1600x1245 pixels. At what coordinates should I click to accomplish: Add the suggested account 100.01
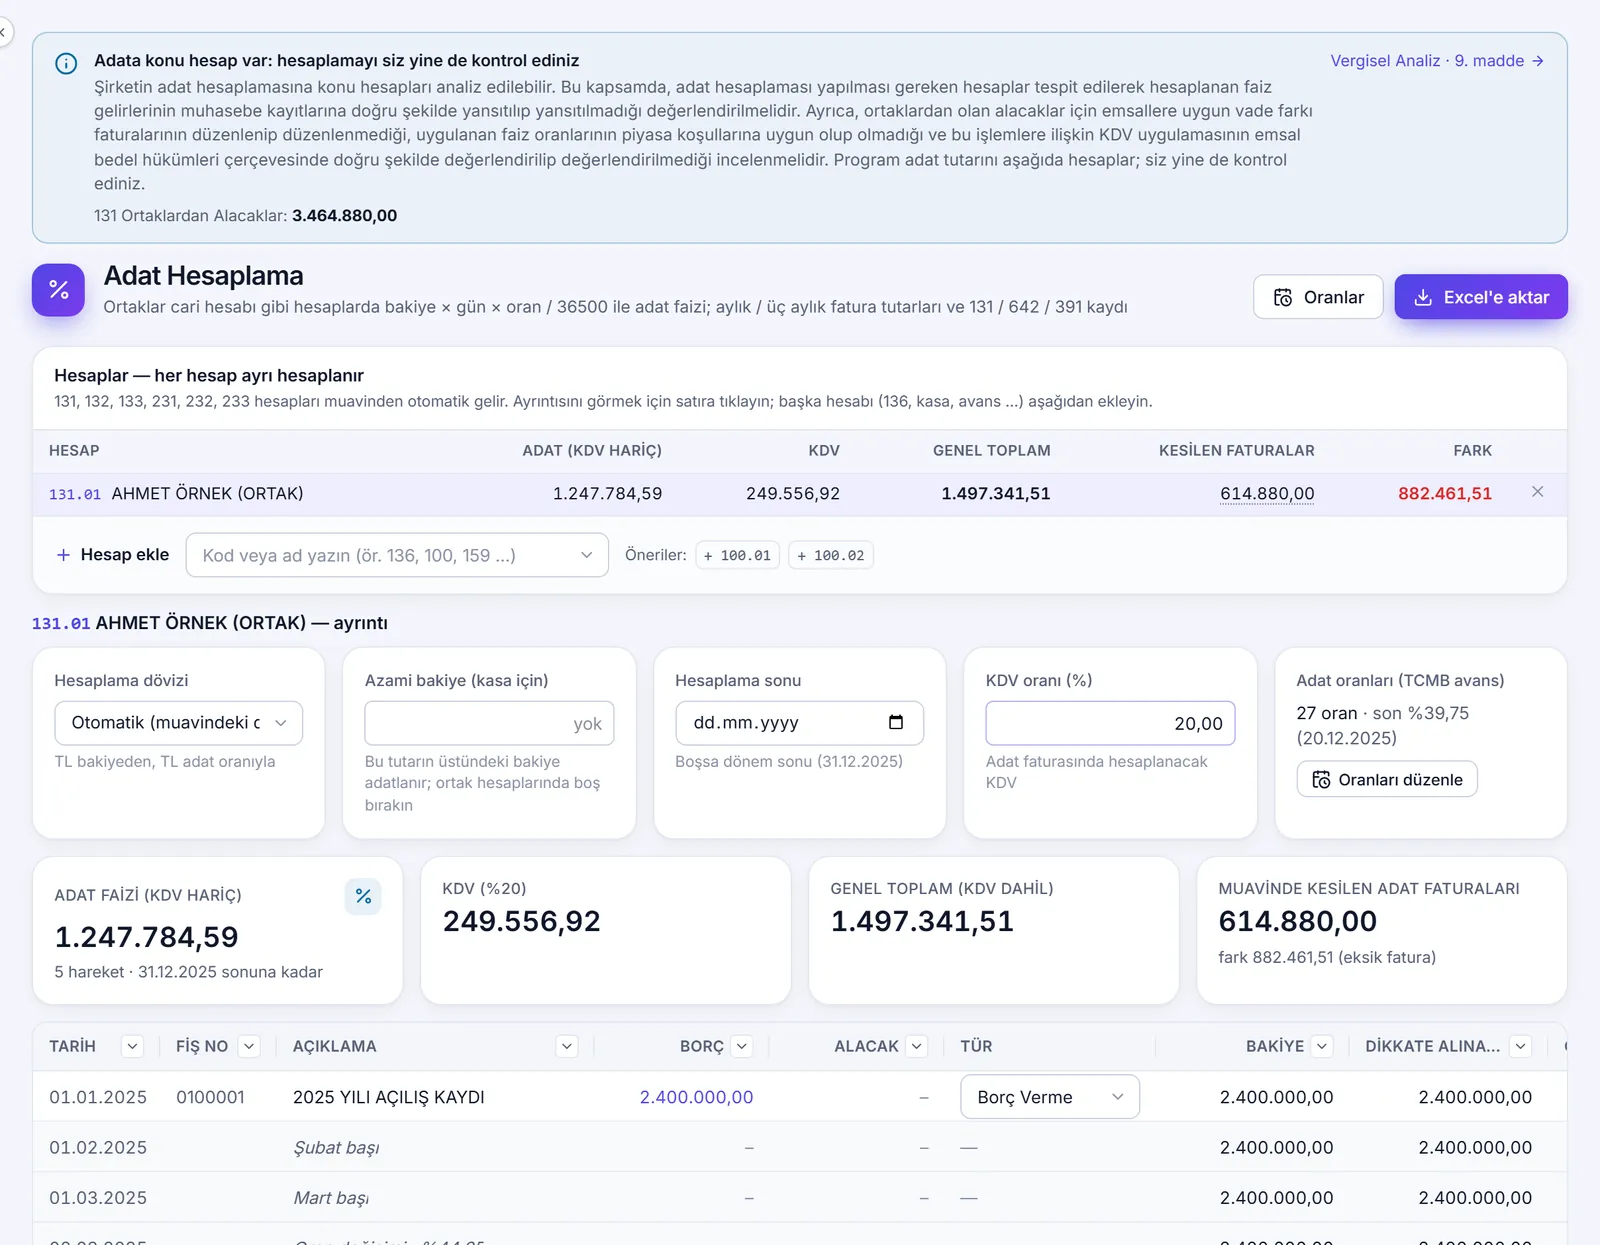tap(738, 555)
